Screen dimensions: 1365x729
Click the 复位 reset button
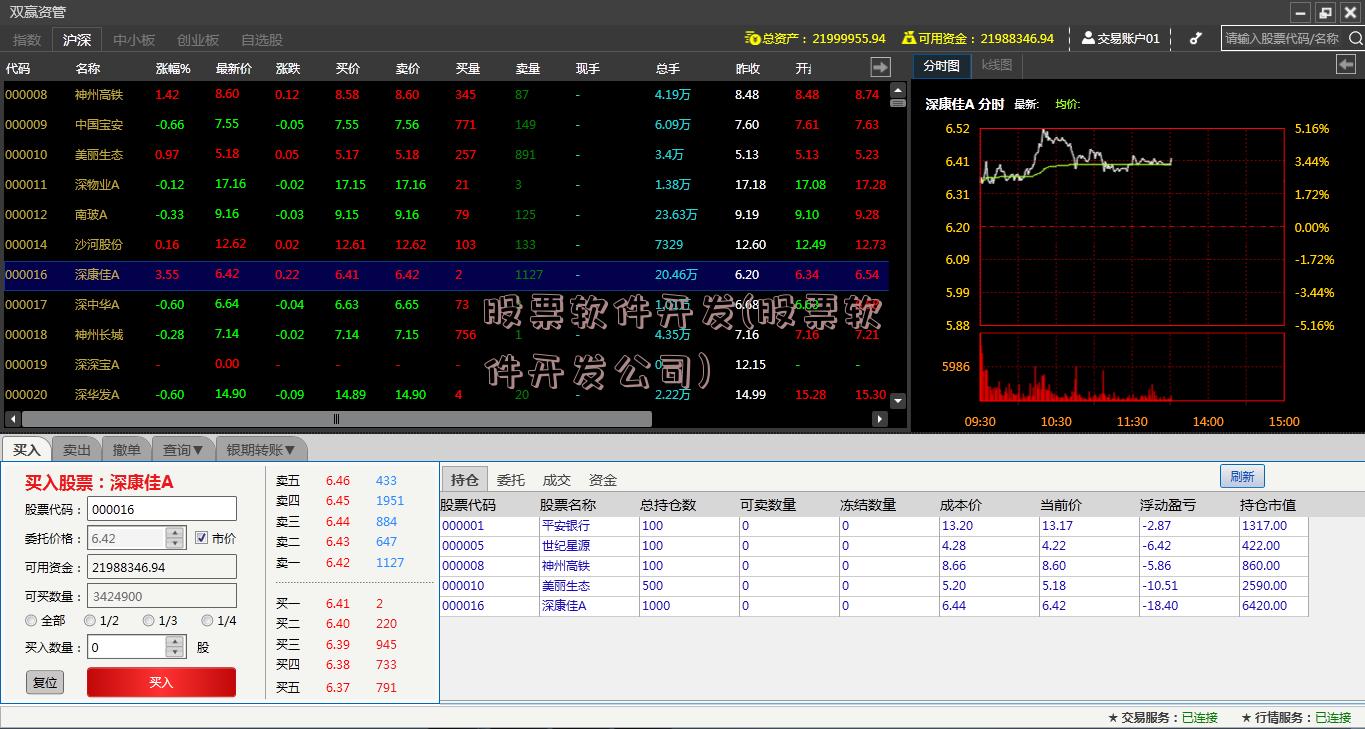tap(45, 682)
